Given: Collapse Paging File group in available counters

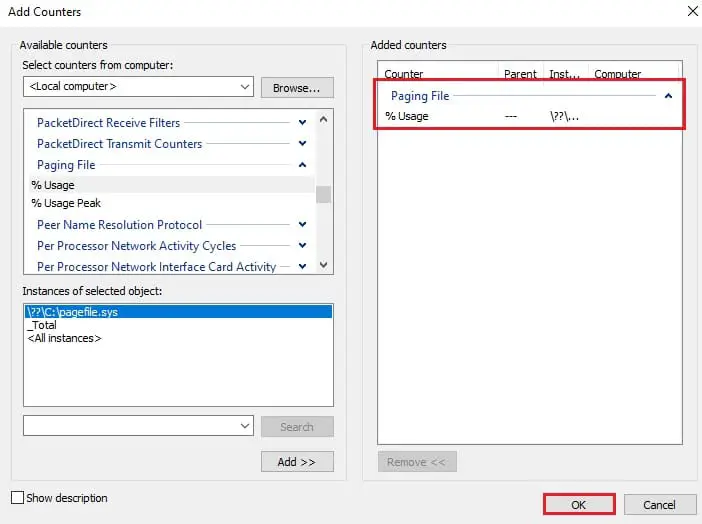Looking at the screenshot, I should [x=303, y=165].
